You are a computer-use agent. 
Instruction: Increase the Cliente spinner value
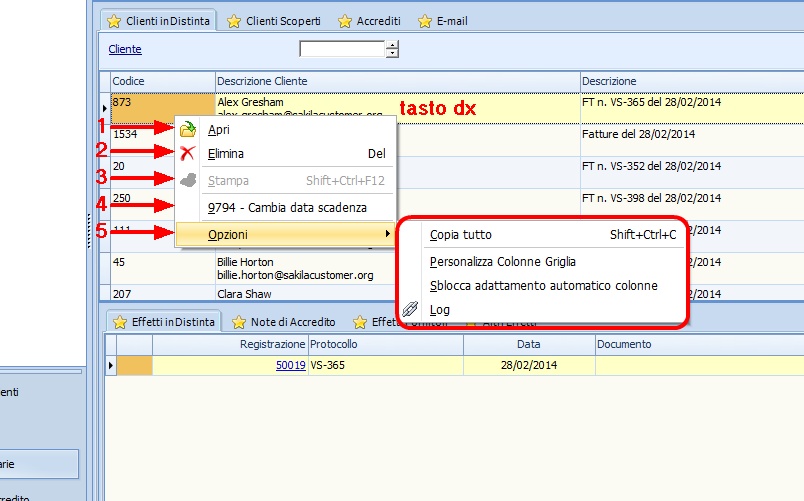[392, 44]
